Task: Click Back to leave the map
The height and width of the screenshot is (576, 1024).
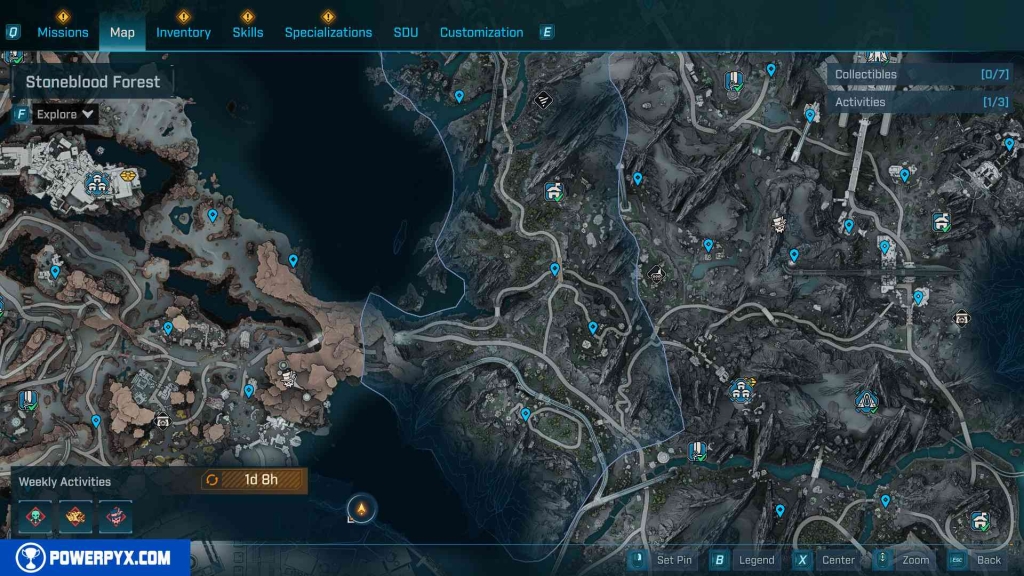Action: click(989, 560)
